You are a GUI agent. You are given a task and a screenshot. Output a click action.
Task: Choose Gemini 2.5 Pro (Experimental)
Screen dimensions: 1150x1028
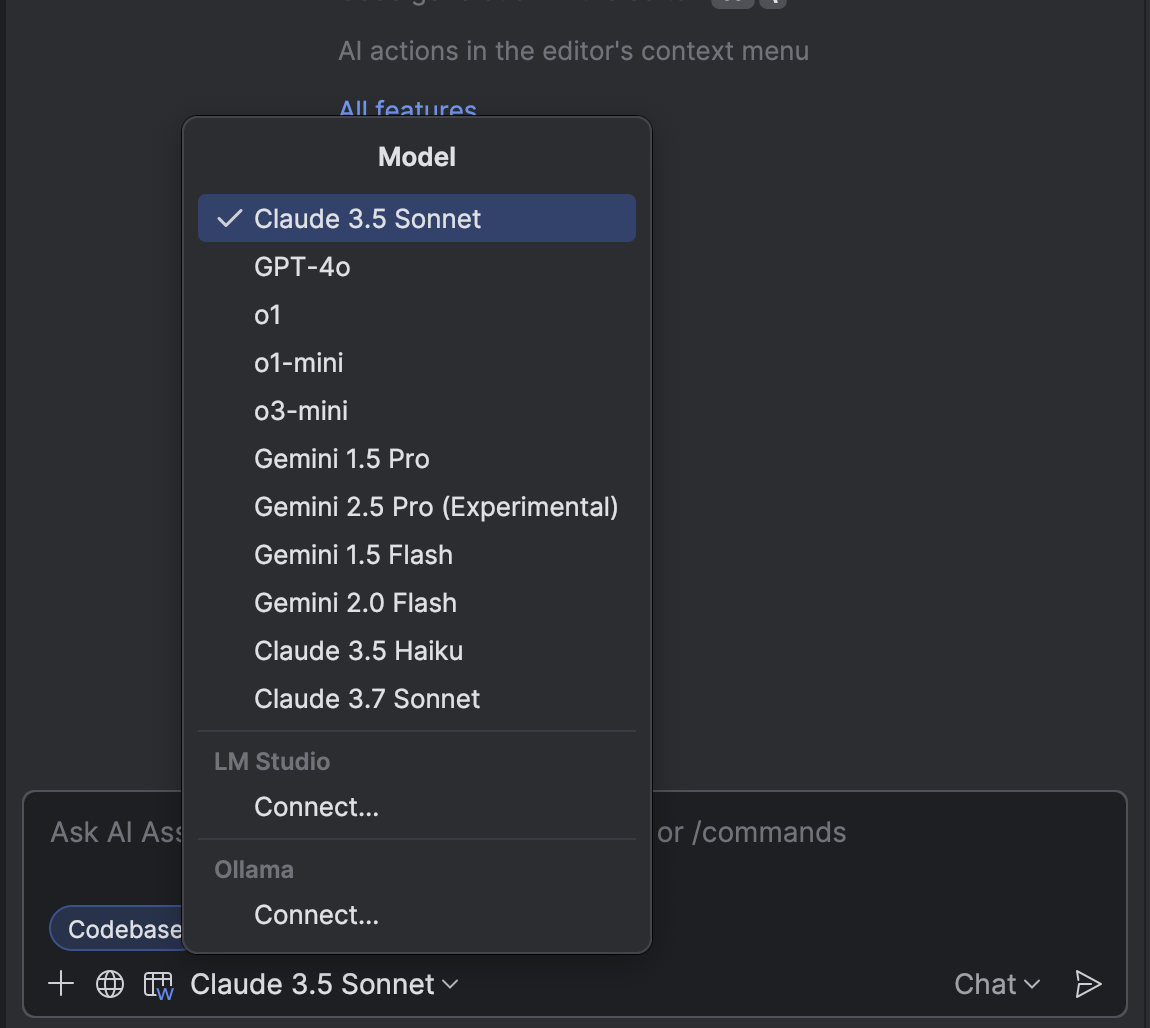point(436,507)
